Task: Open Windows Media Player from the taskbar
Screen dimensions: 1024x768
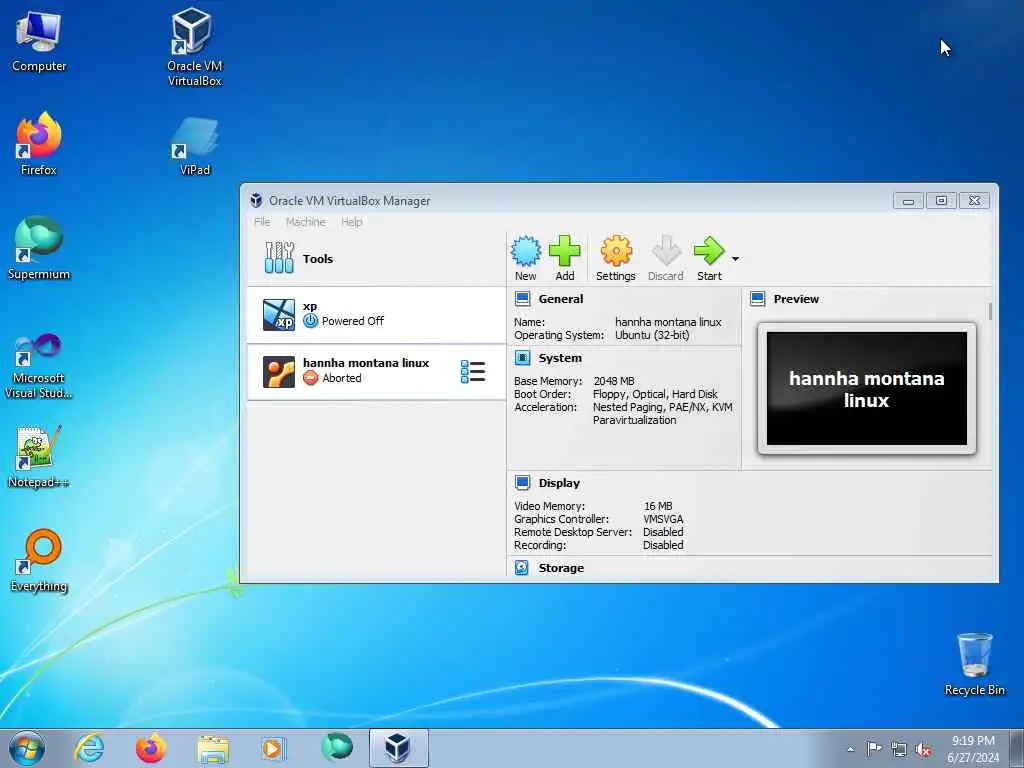Action: pos(274,748)
